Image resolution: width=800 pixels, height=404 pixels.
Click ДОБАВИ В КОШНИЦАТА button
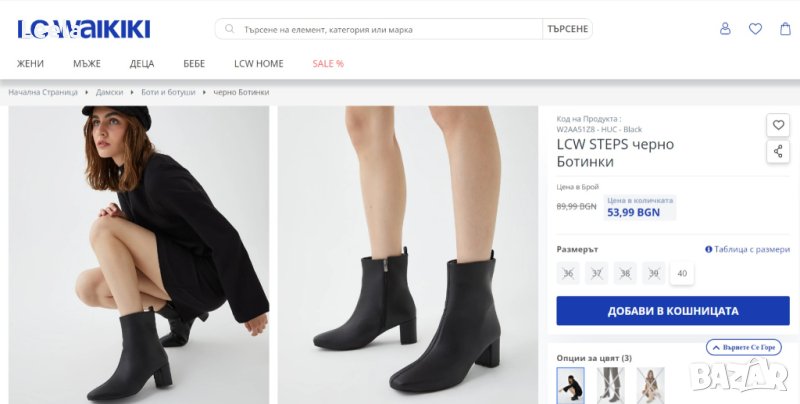[672, 311]
